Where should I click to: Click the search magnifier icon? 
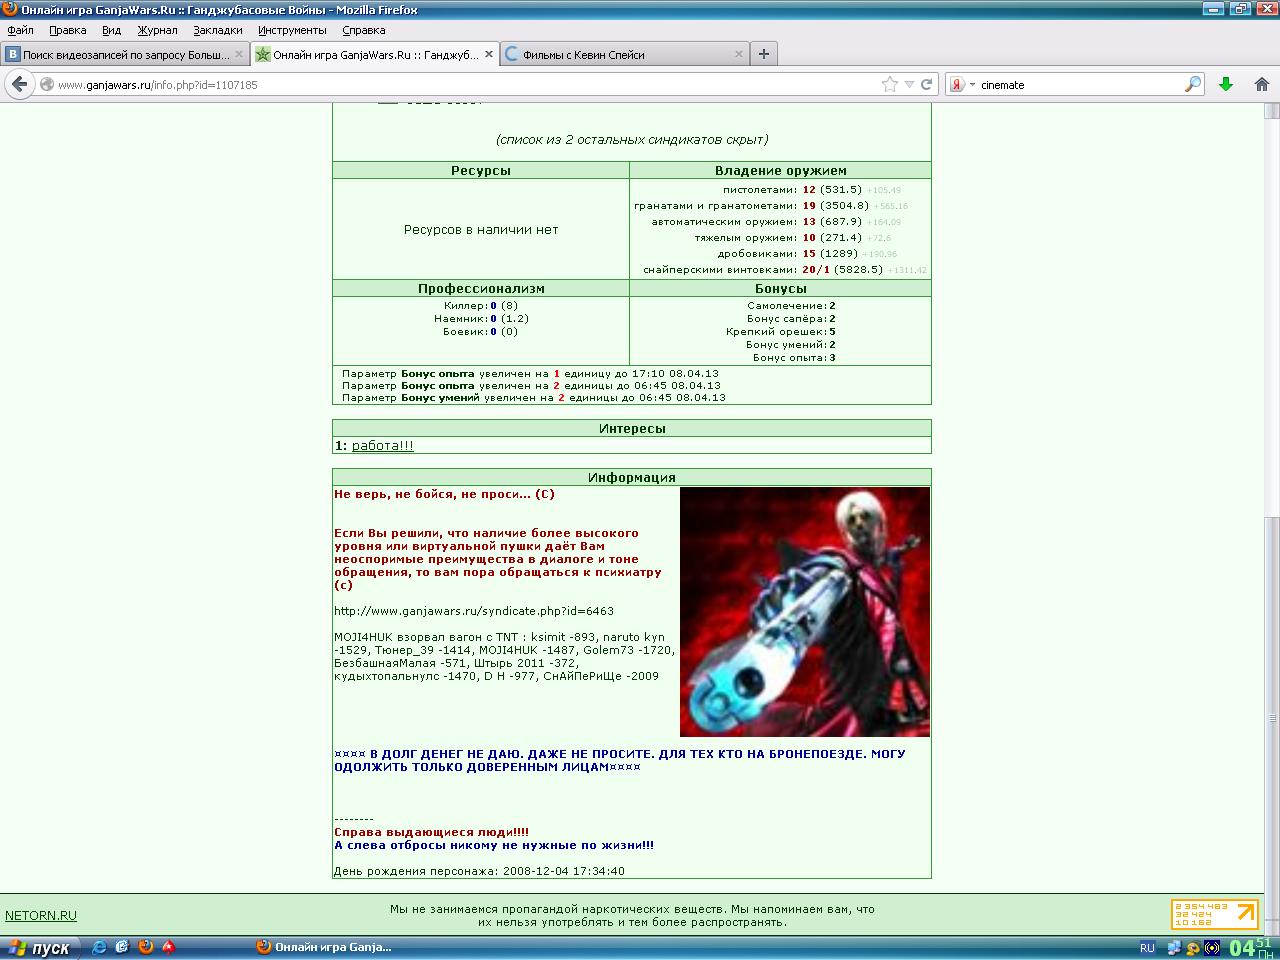coord(1192,85)
